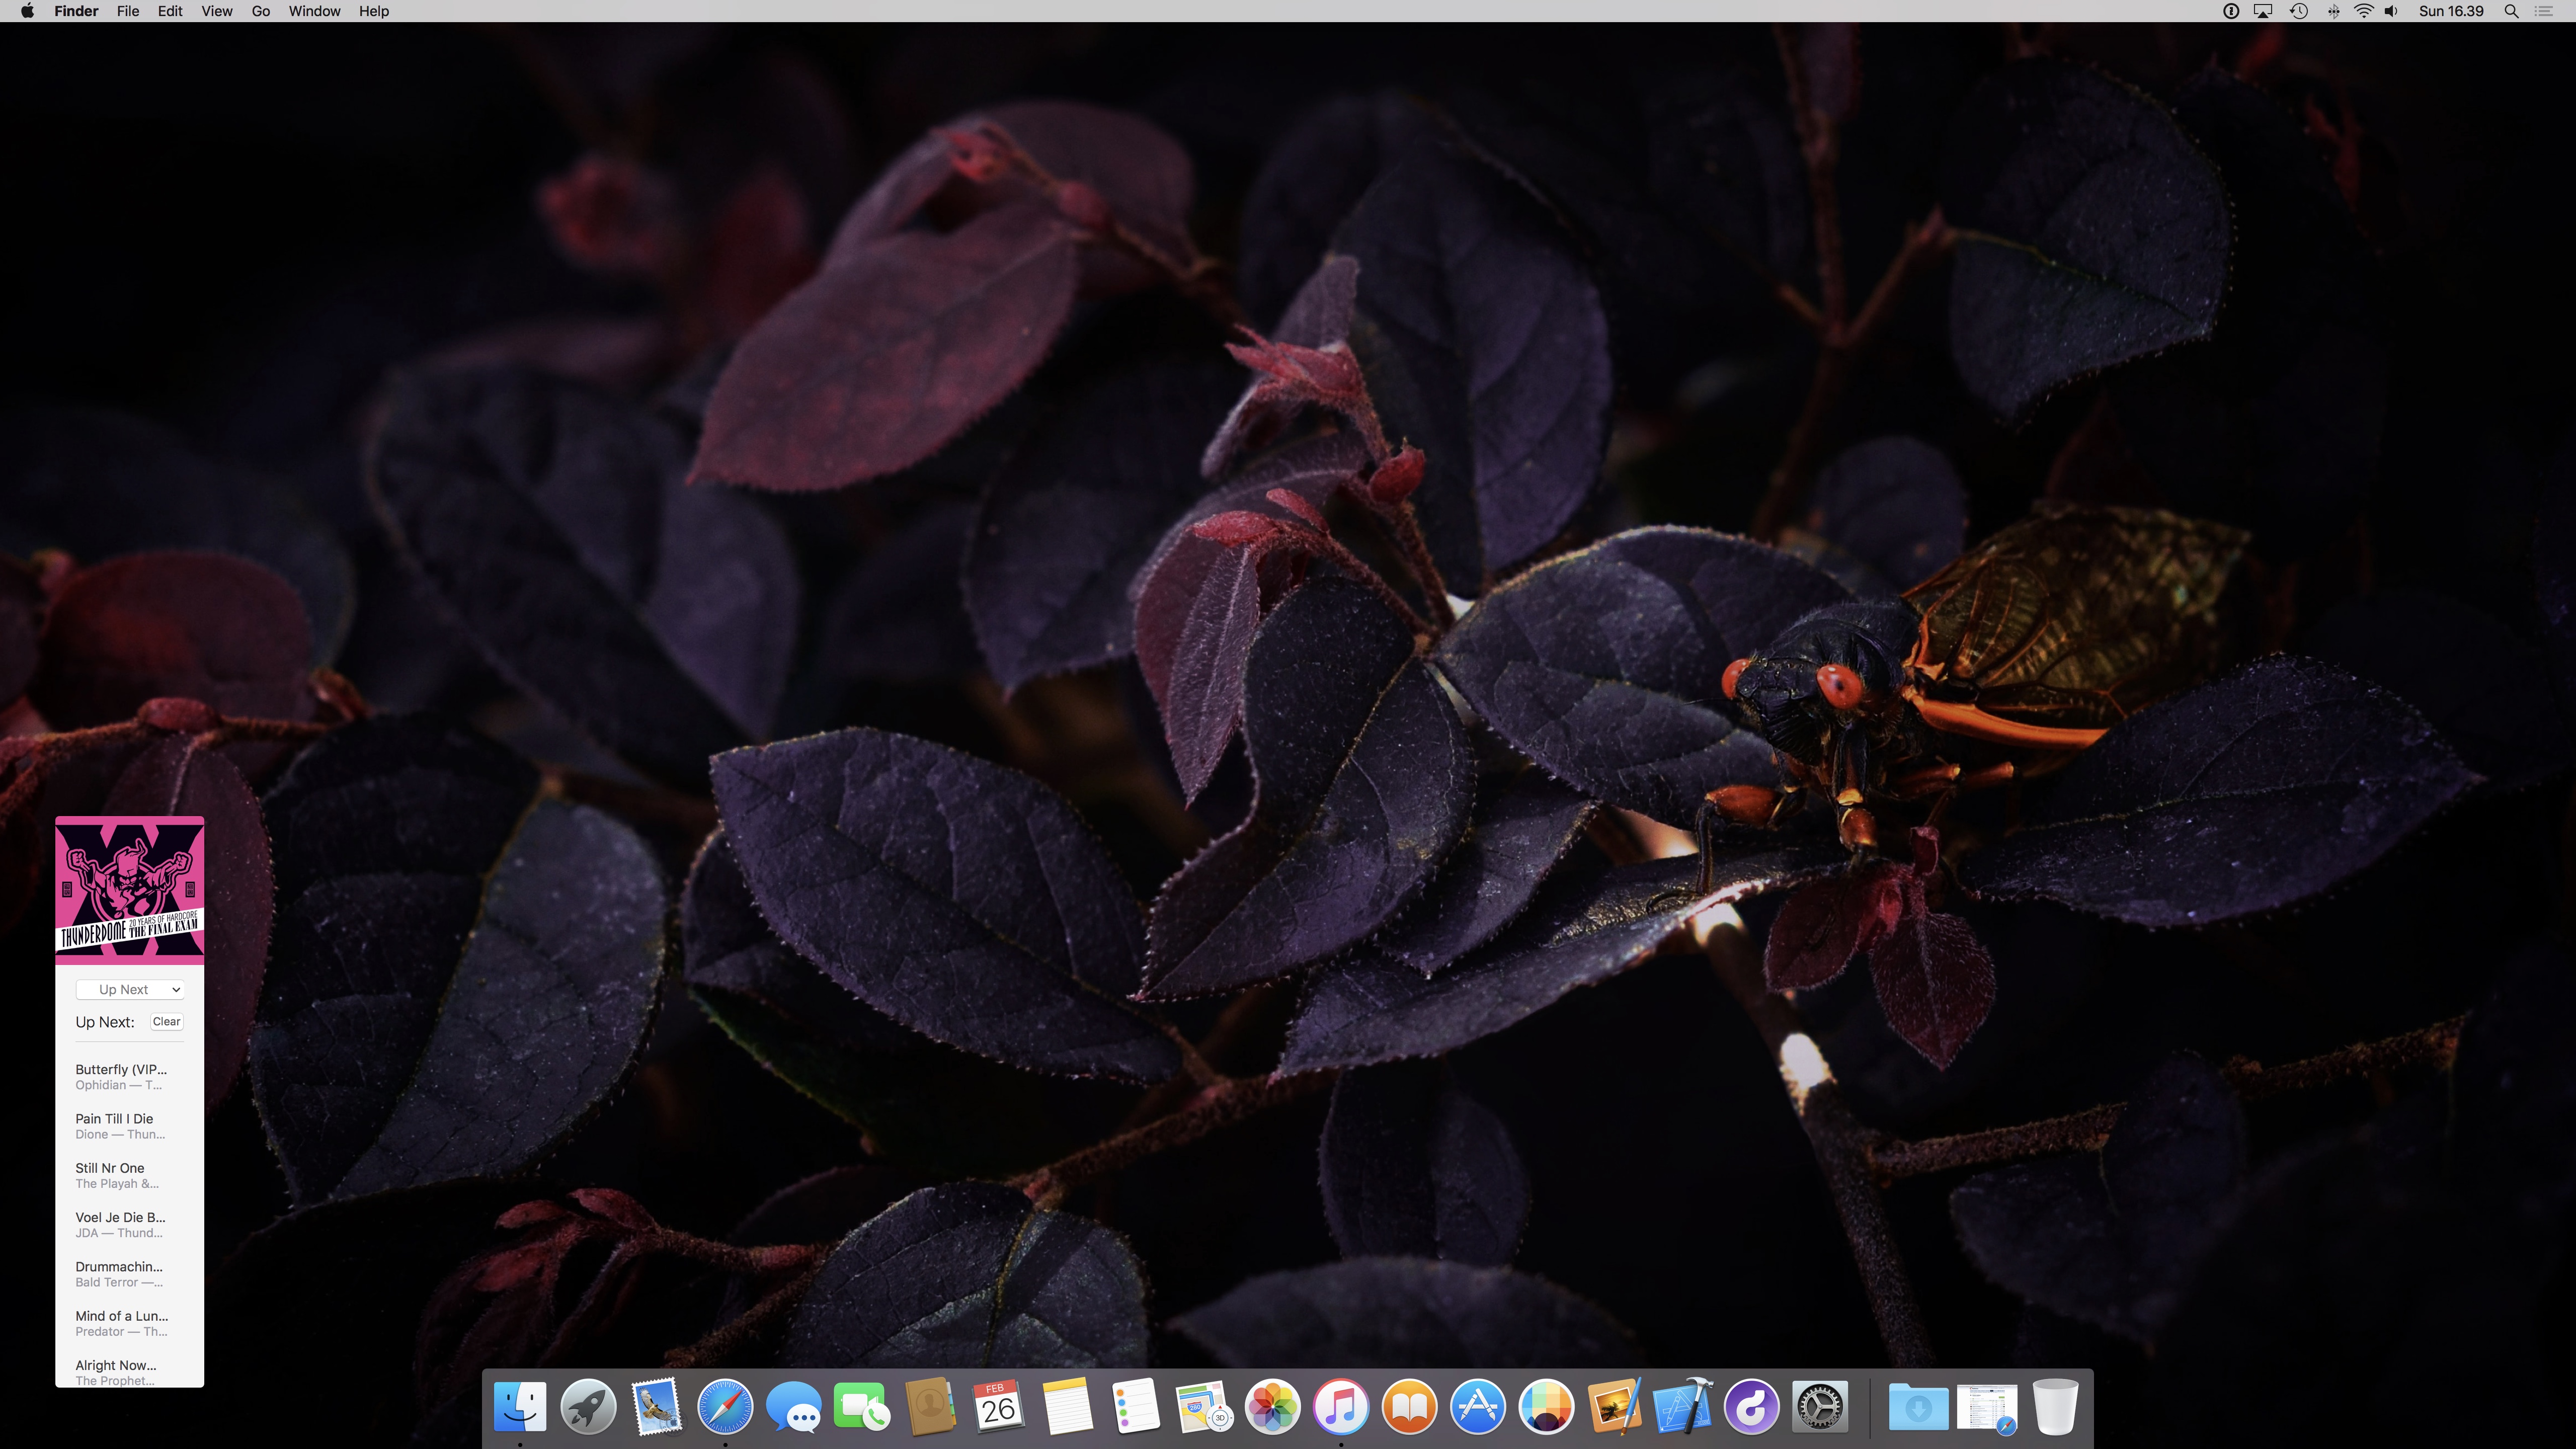Open Maps app in Dock
Viewport: 2576px width, 1449px height.
[1203, 1406]
